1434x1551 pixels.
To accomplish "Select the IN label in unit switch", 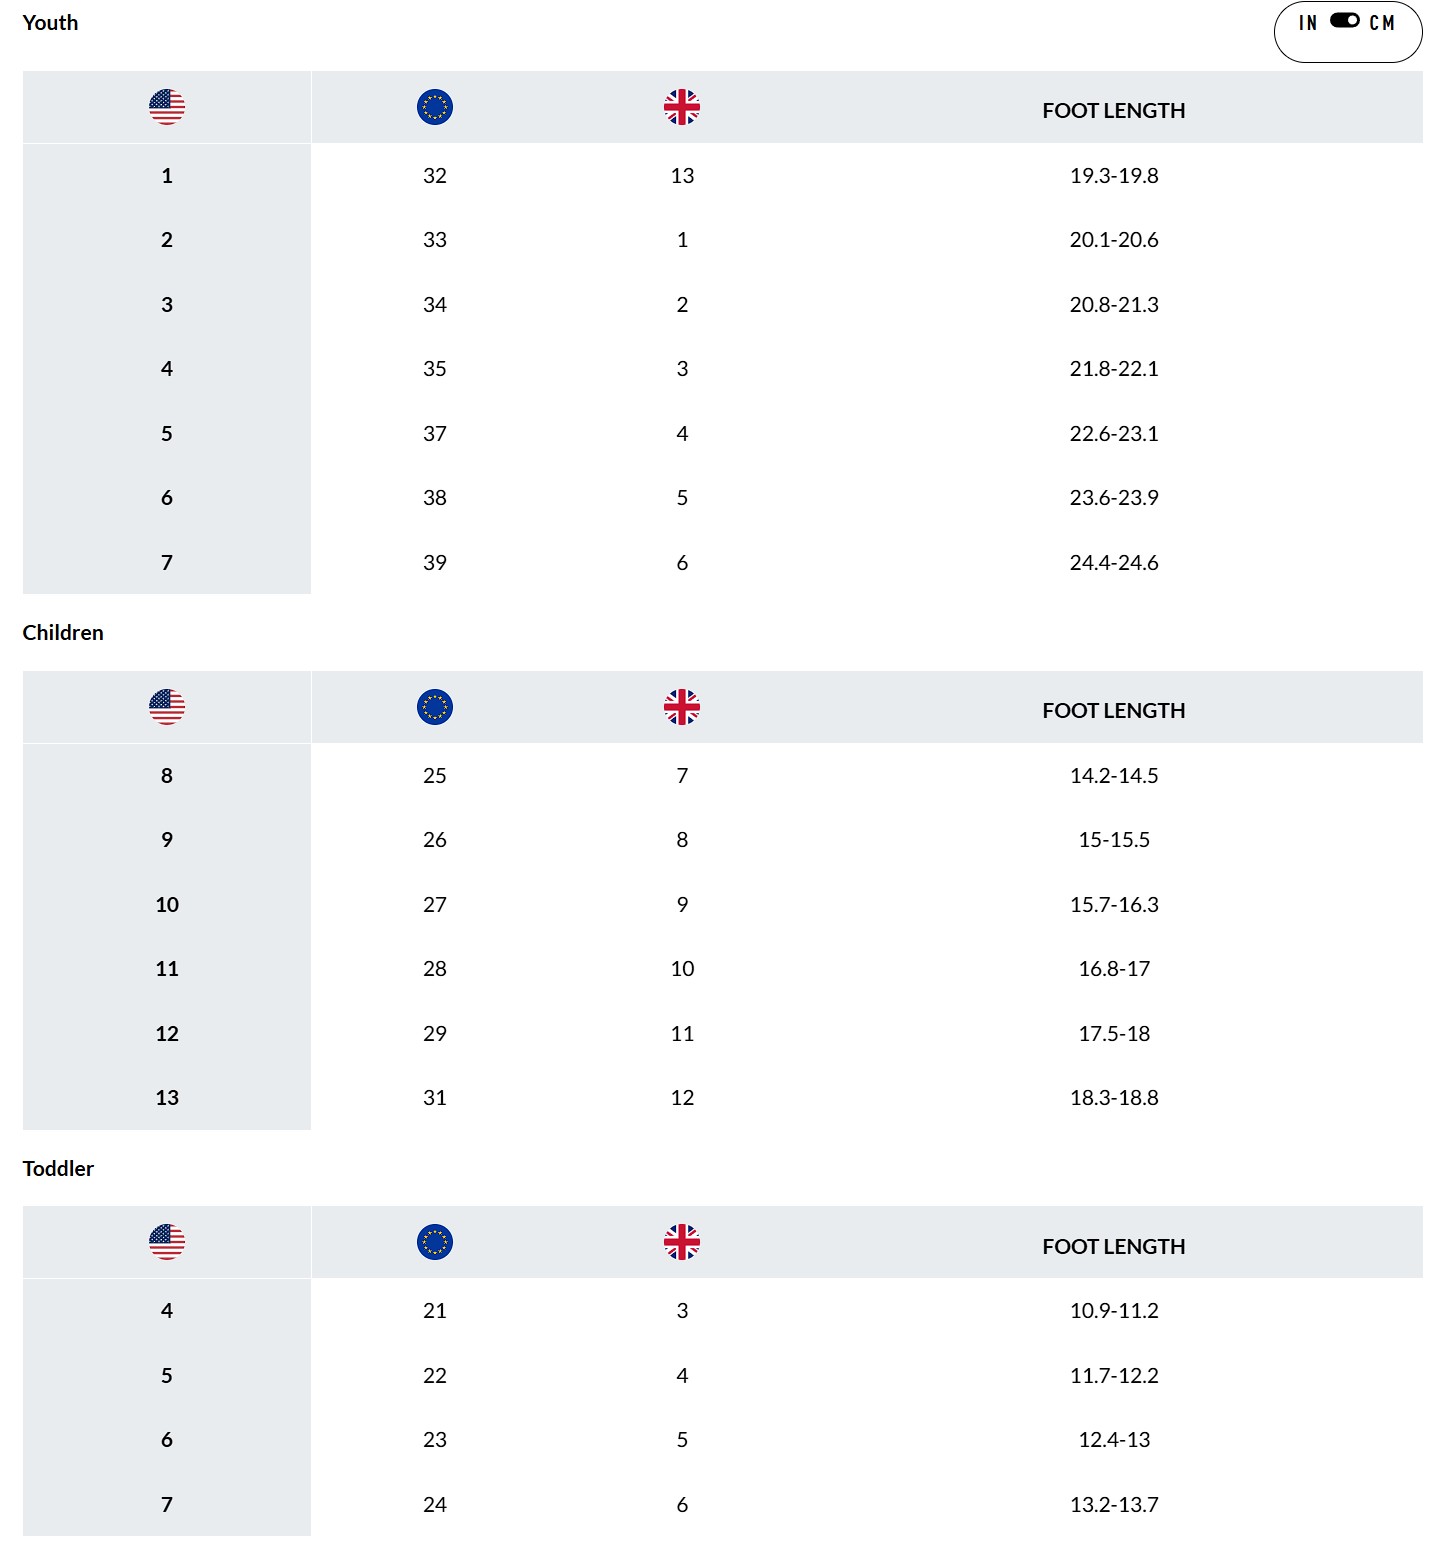I will coord(1308,23).
